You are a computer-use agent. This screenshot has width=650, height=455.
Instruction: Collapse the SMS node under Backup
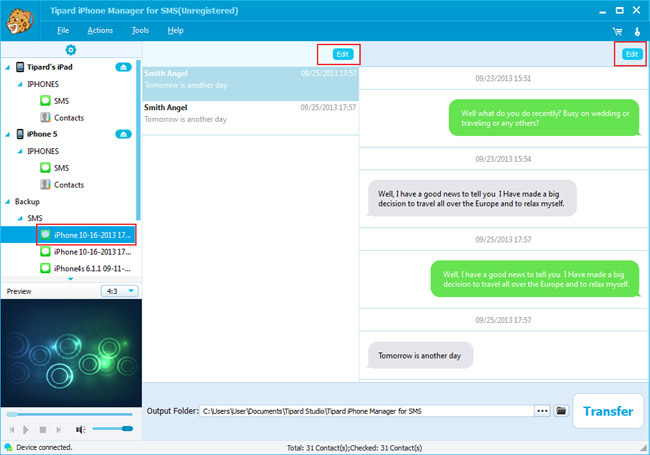(x=20, y=218)
